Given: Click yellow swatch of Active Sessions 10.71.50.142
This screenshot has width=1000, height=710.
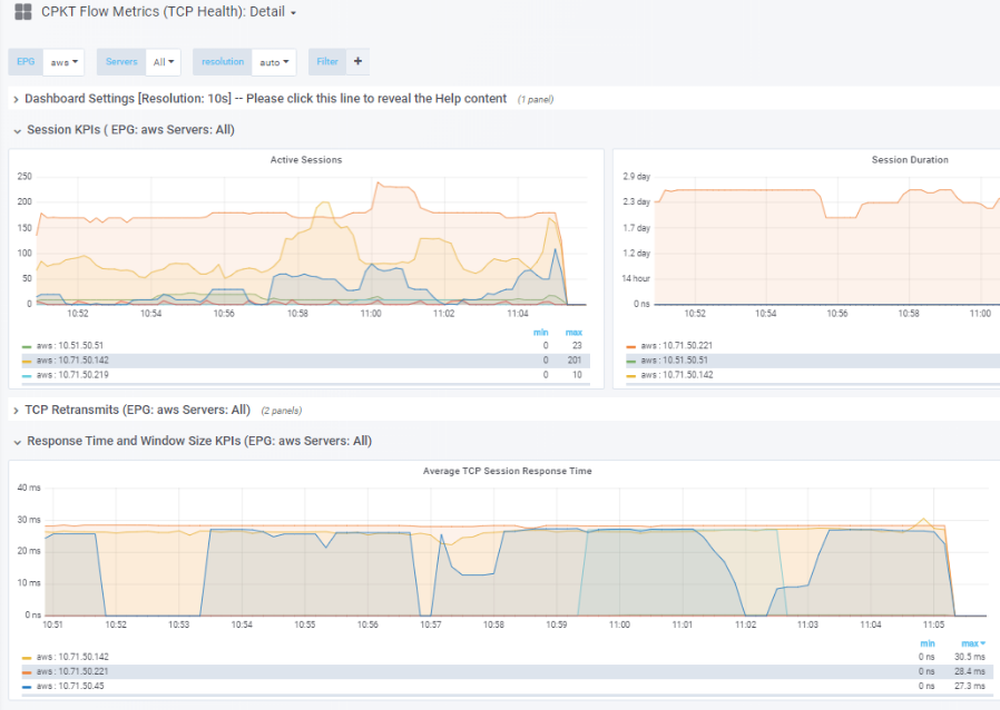Looking at the screenshot, I should tap(27, 361).
